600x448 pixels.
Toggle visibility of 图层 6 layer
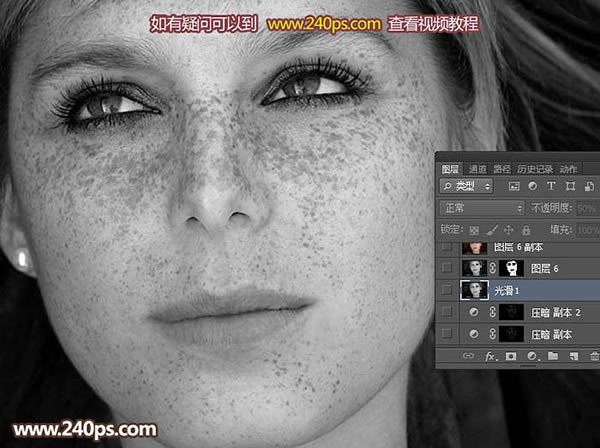tap(447, 268)
